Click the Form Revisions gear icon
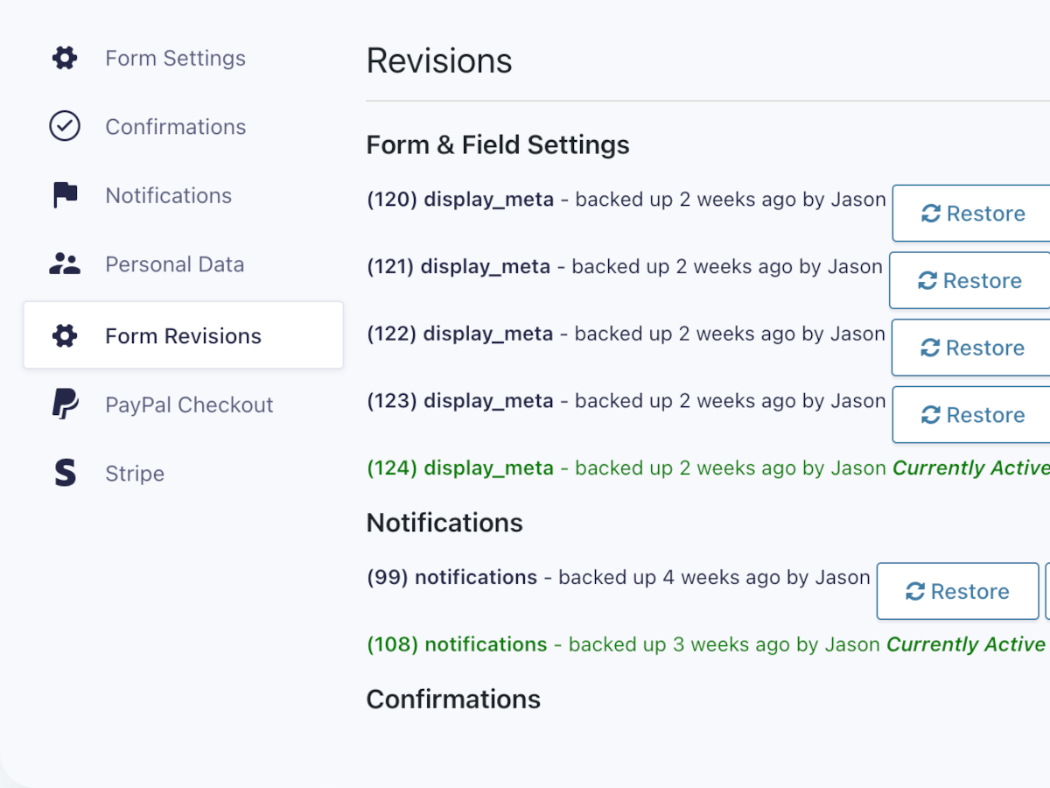The width and height of the screenshot is (1050, 788). click(x=65, y=336)
